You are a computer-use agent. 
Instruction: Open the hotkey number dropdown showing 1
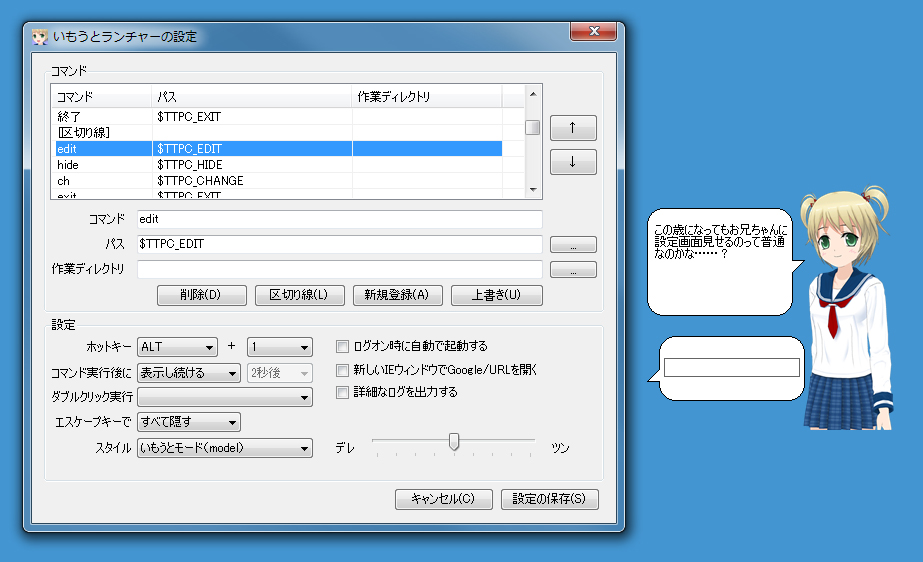(x=280, y=347)
